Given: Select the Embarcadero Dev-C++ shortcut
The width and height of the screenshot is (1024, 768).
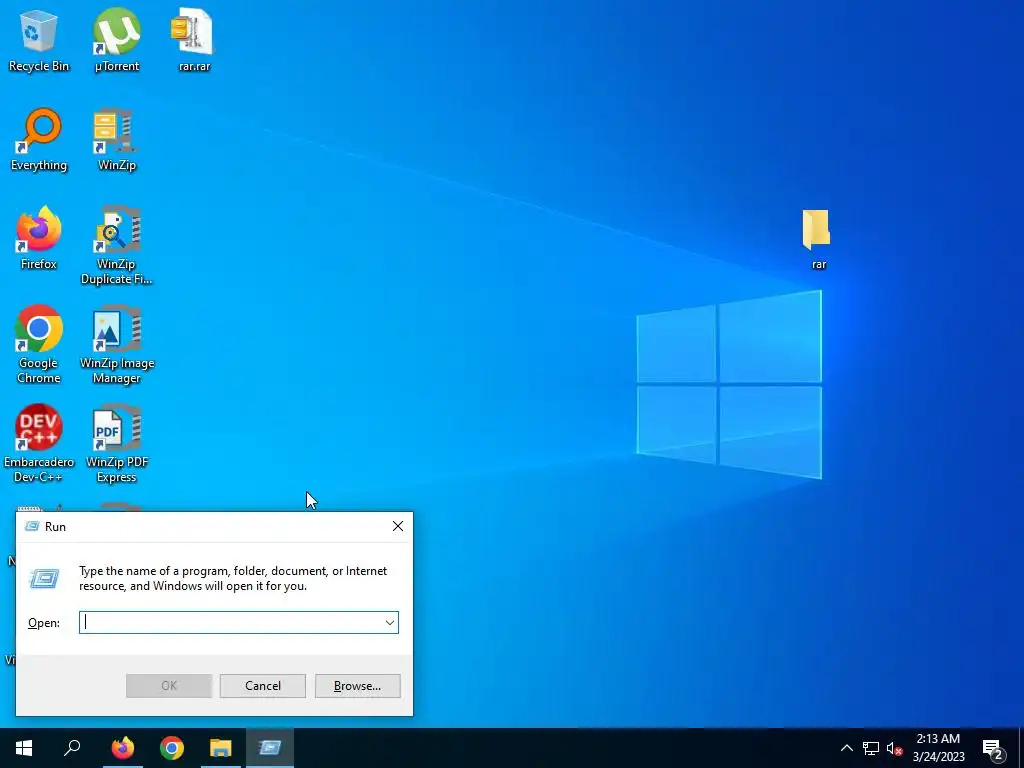Looking at the screenshot, I should click(39, 444).
